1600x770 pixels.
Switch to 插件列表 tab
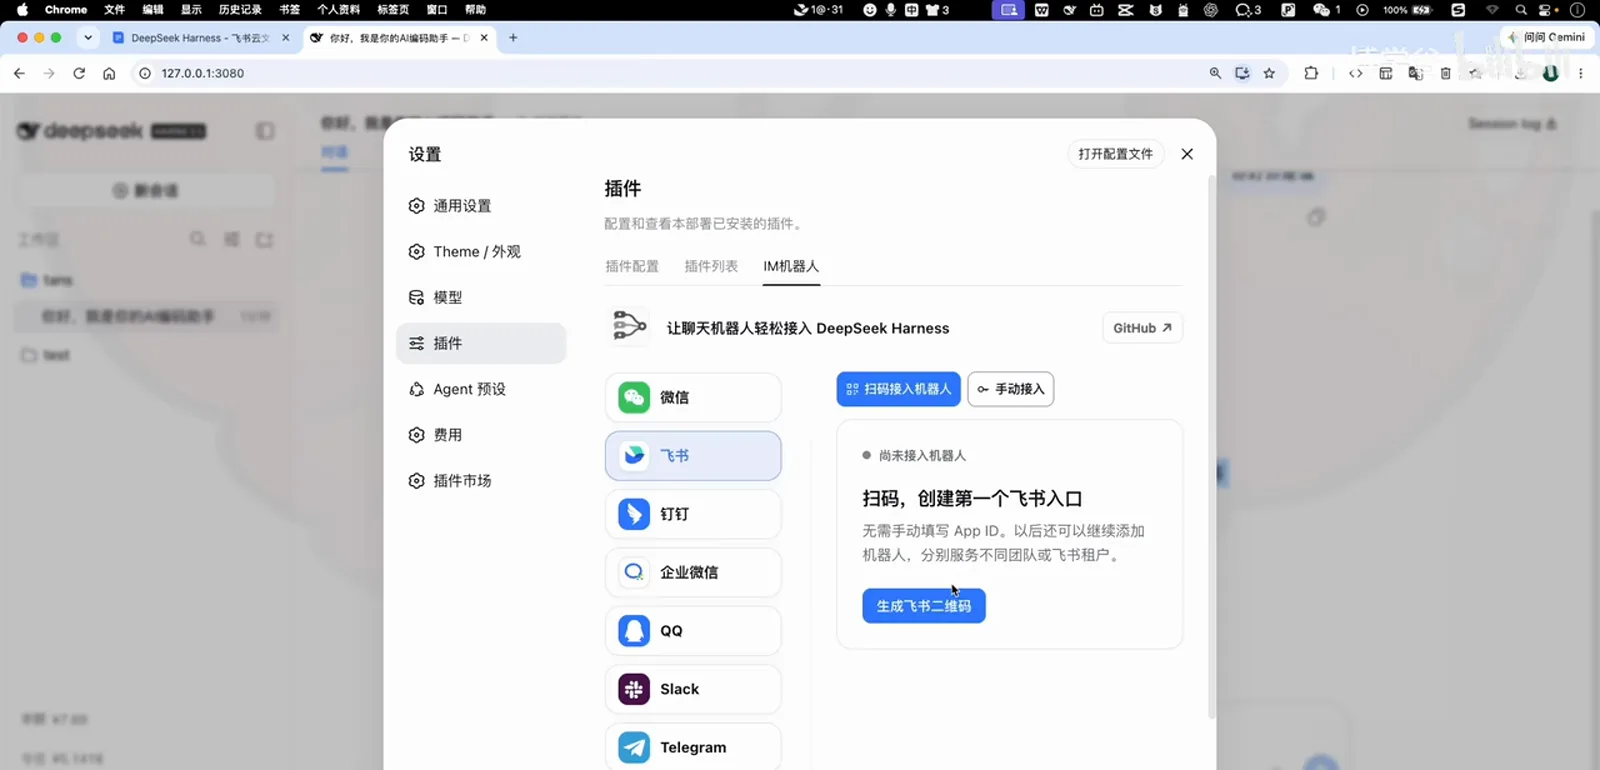pyautogui.click(x=711, y=266)
